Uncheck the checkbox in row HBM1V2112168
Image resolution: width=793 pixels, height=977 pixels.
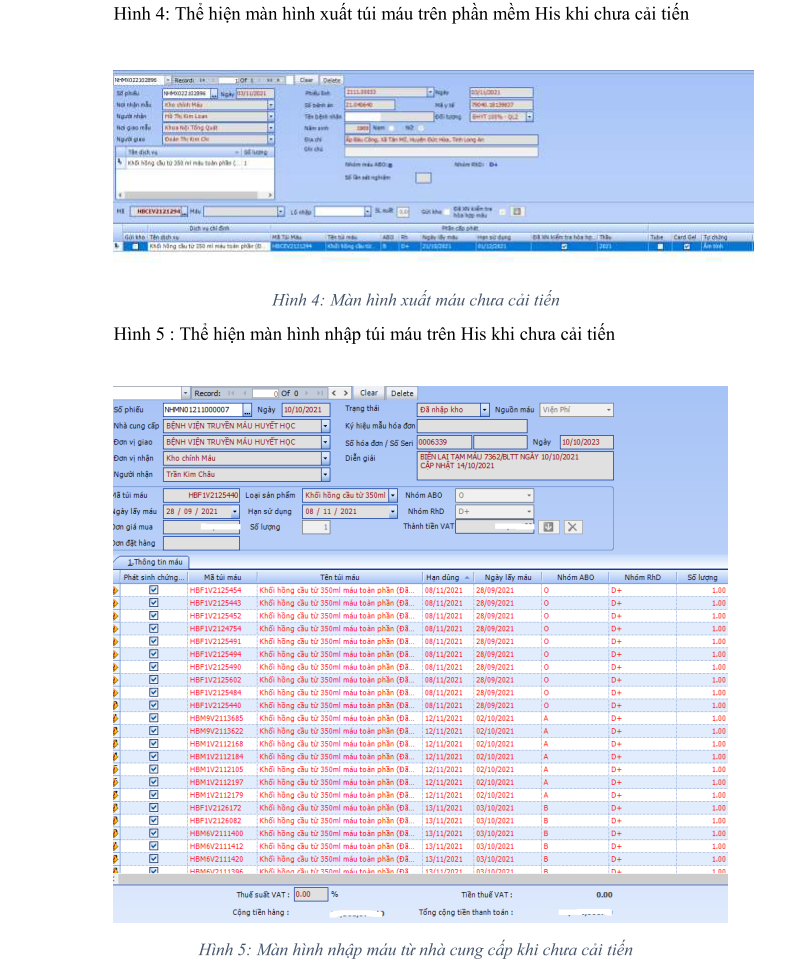pyautogui.click(x=154, y=744)
